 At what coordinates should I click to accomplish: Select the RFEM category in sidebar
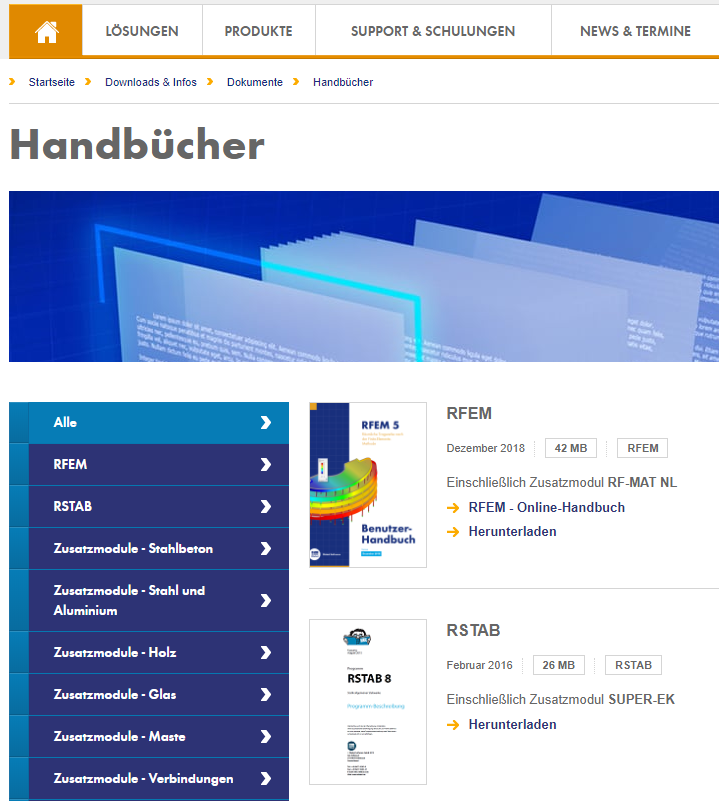(149, 464)
